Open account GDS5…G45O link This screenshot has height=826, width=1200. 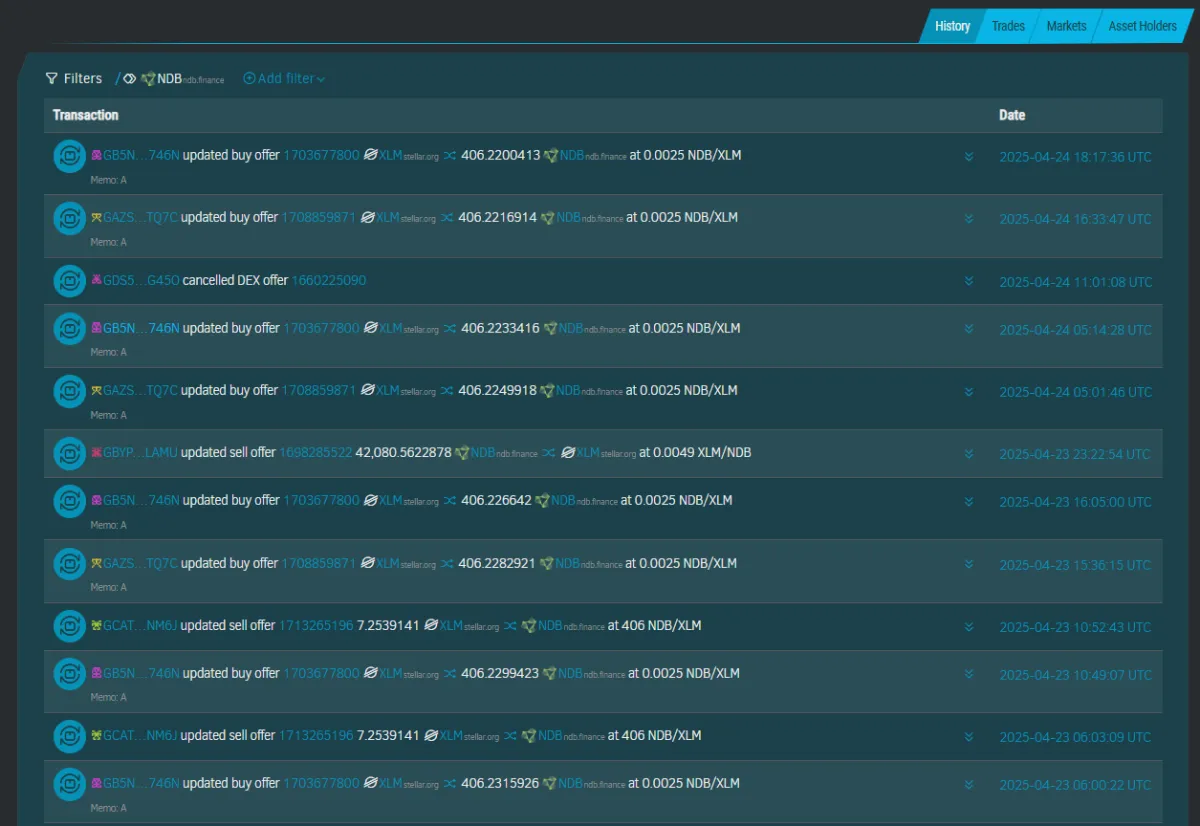[x=141, y=280]
